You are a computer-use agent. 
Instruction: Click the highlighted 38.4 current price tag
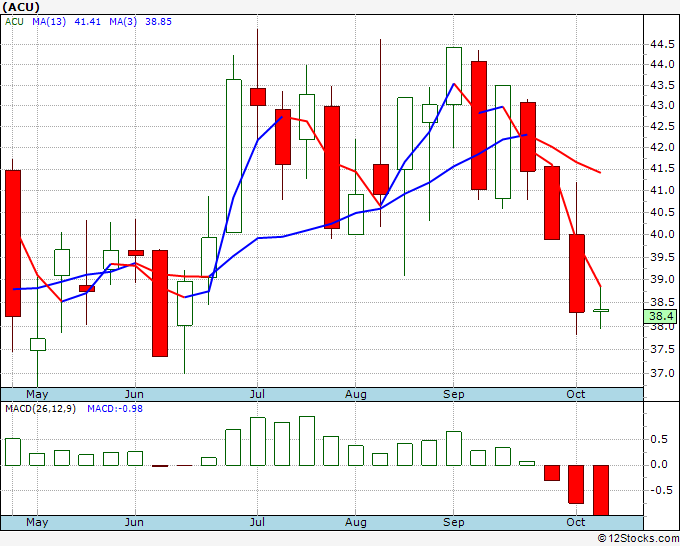point(660,316)
